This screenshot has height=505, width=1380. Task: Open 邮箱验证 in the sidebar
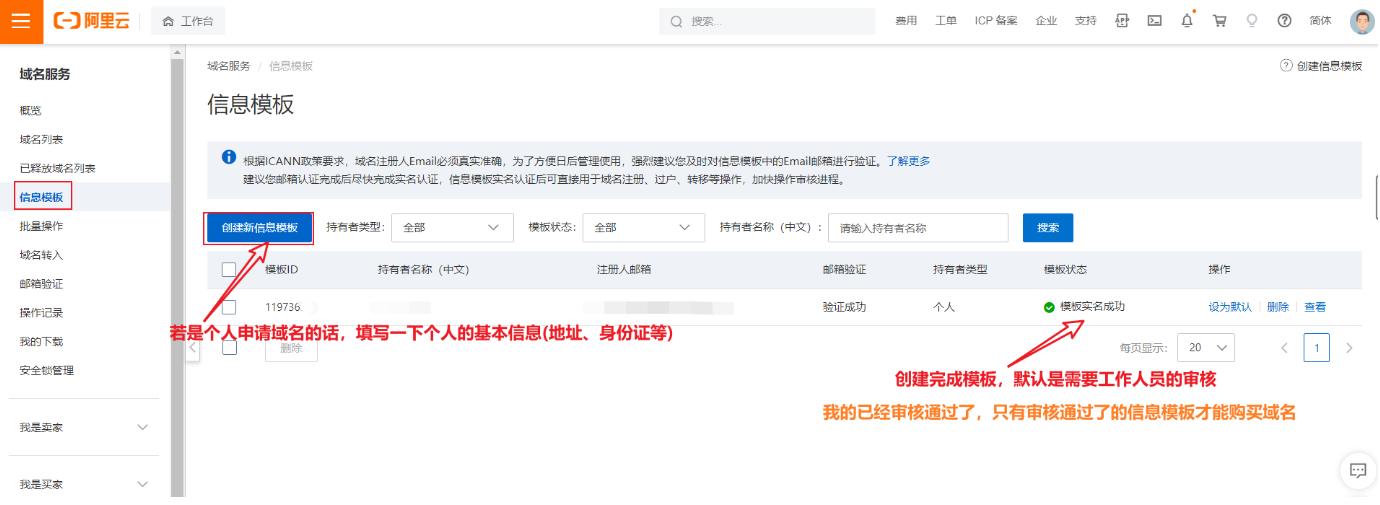[x=41, y=284]
